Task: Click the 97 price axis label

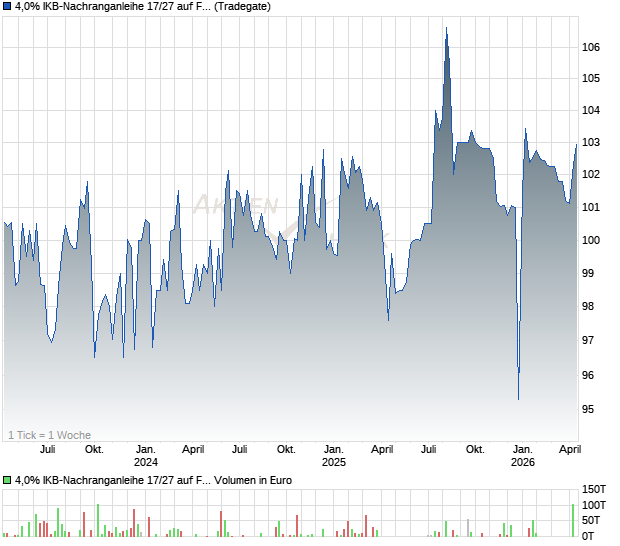Action: click(x=588, y=340)
